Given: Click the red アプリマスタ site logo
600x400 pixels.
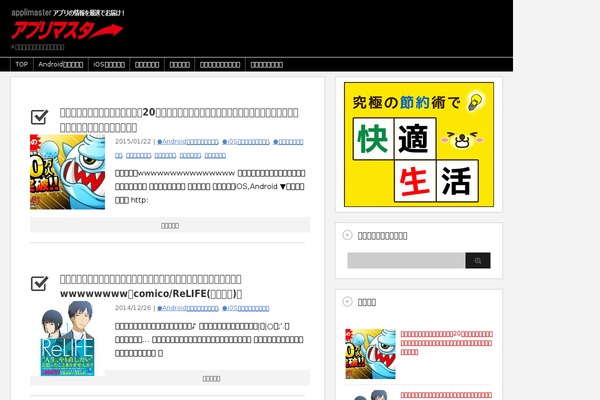Looking at the screenshot, I should point(67,30).
